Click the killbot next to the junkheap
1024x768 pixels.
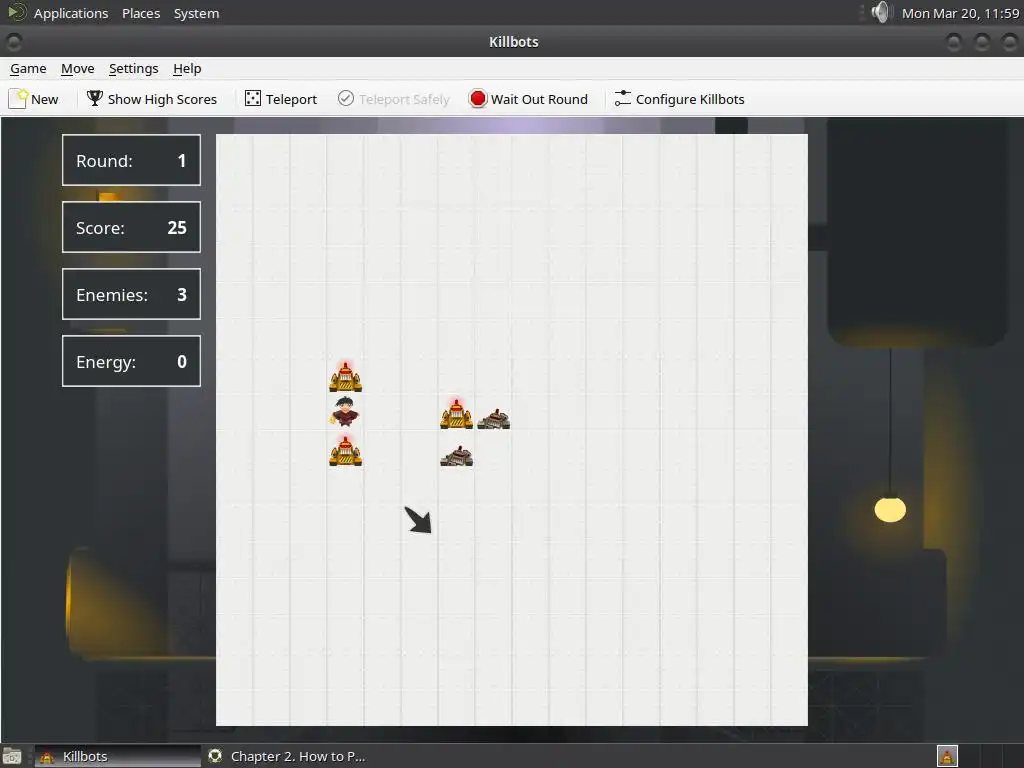coord(456,413)
